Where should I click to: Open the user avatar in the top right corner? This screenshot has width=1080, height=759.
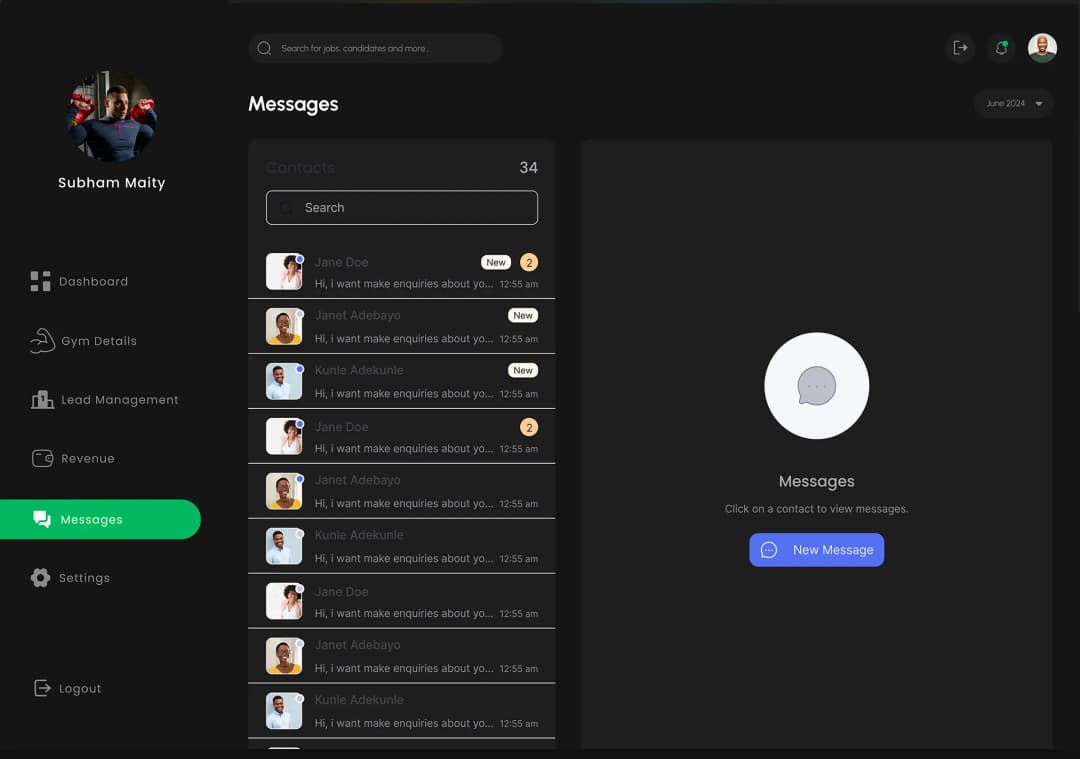(x=1042, y=48)
